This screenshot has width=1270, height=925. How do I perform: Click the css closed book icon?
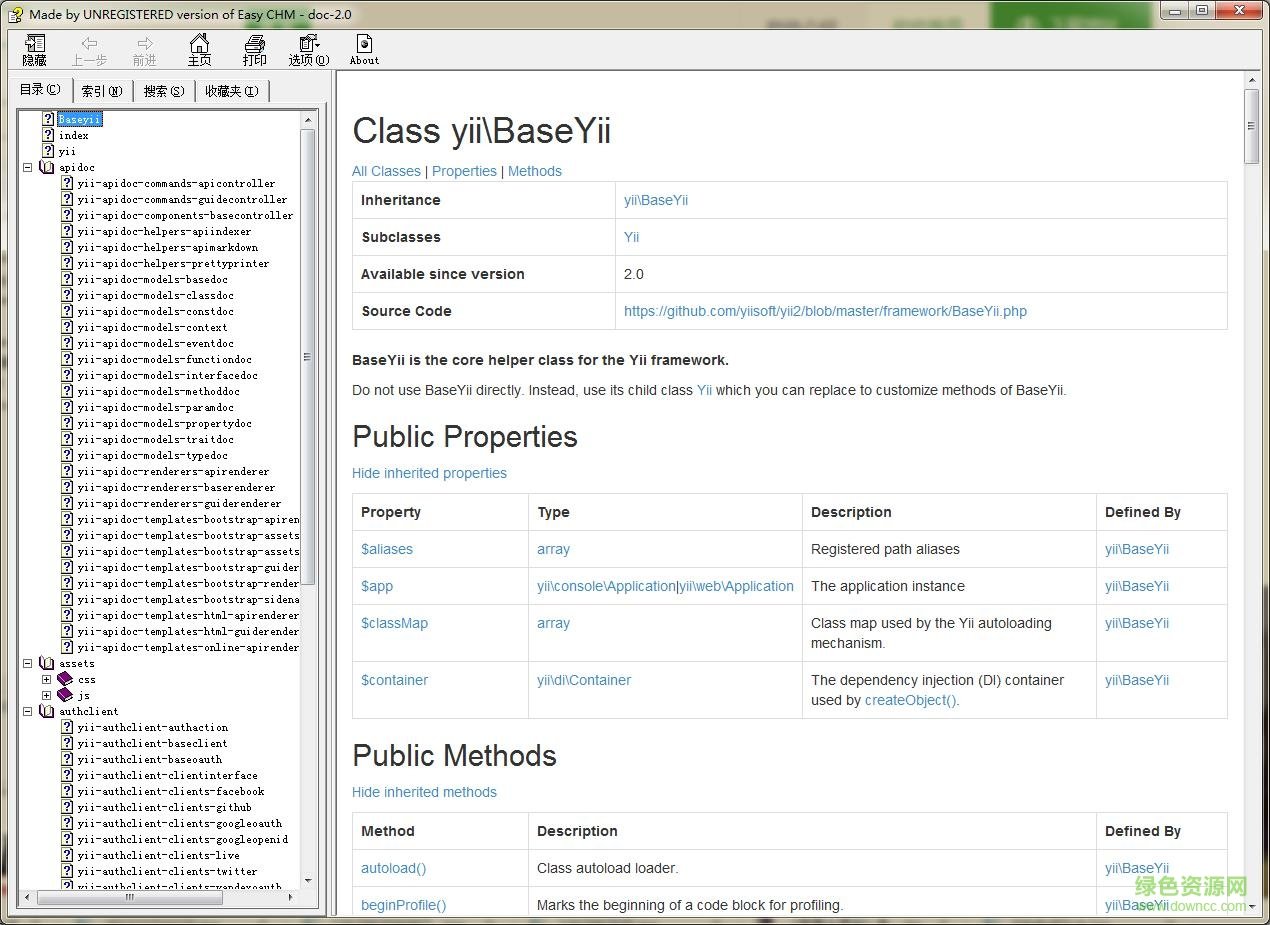[65, 679]
